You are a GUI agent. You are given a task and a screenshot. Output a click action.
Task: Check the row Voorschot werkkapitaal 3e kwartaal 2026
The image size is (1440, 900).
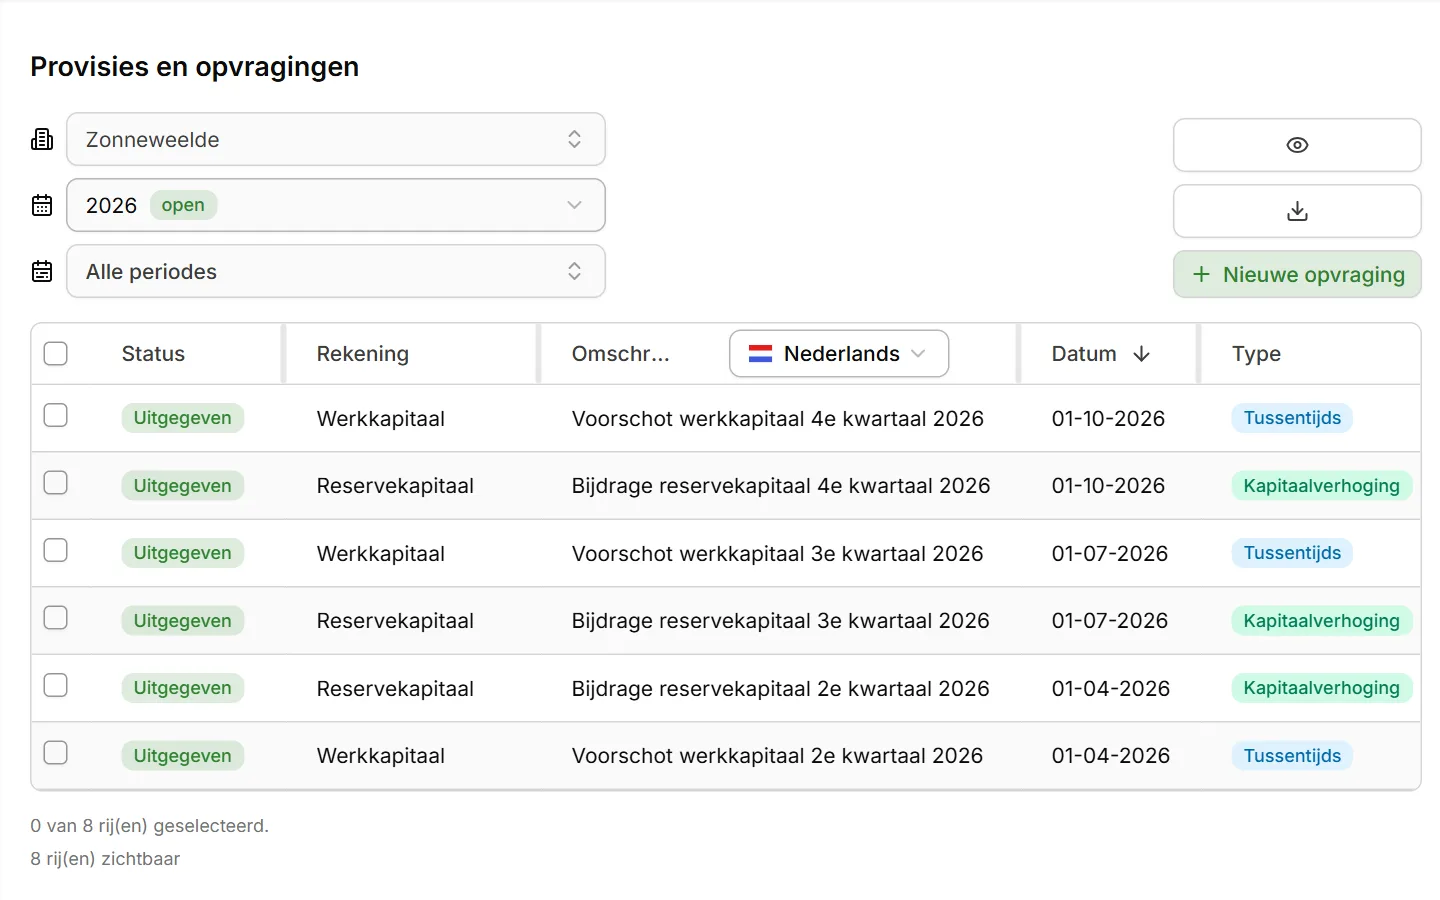(56, 550)
